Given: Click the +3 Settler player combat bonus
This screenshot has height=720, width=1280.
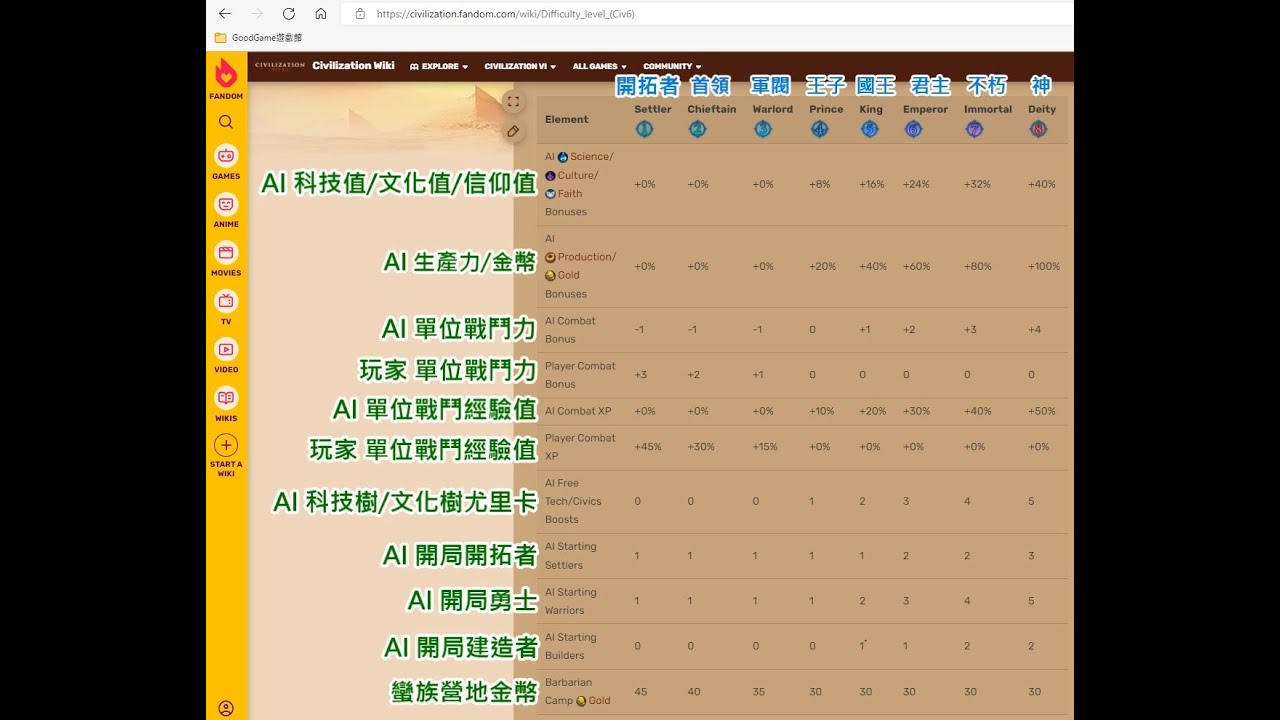Looking at the screenshot, I should (x=640, y=375).
